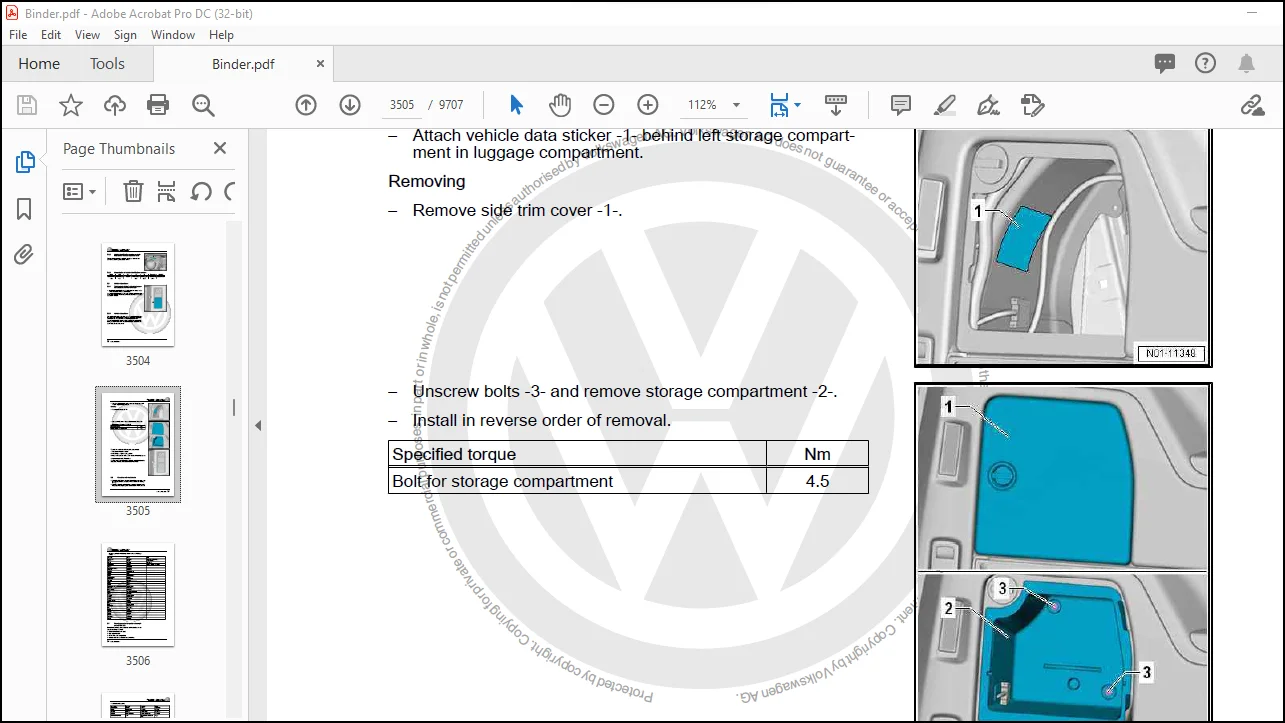Select the highlight text pen
1285x723 pixels.
[945, 105]
